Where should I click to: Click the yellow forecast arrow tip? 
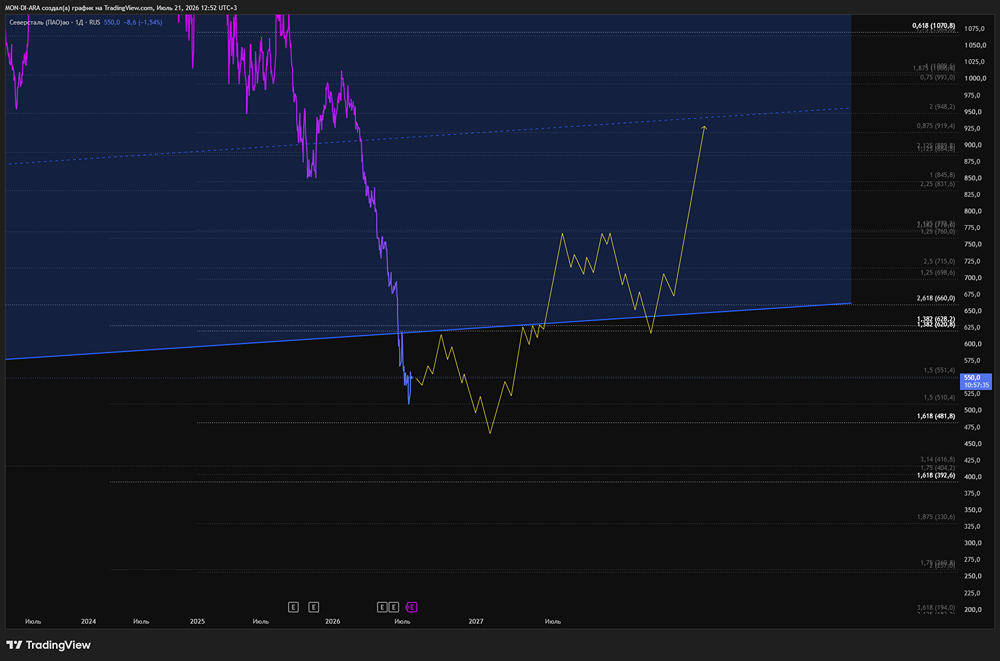704,128
